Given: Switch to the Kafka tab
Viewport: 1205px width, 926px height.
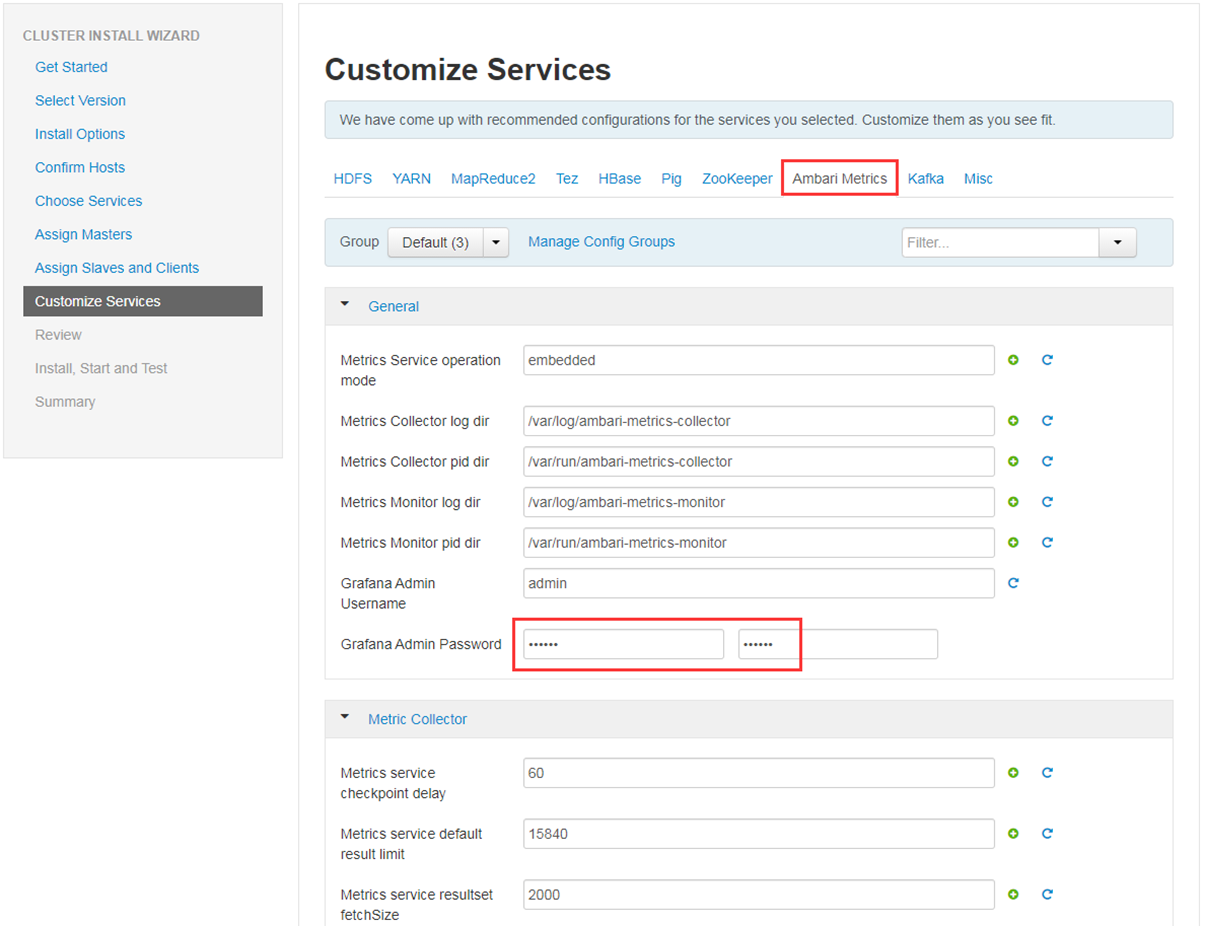Looking at the screenshot, I should tap(926, 179).
